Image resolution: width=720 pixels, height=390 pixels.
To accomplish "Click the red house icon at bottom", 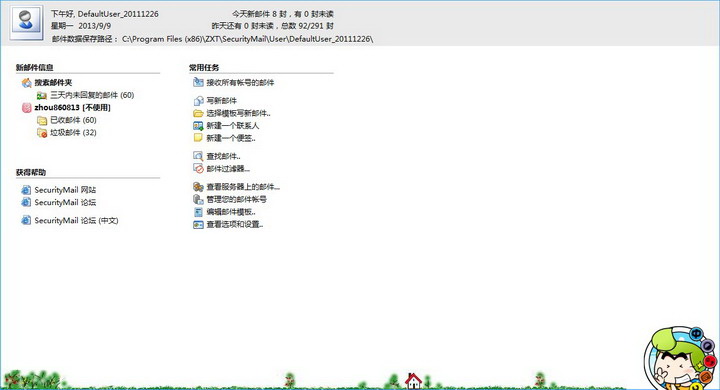I will (x=413, y=381).
